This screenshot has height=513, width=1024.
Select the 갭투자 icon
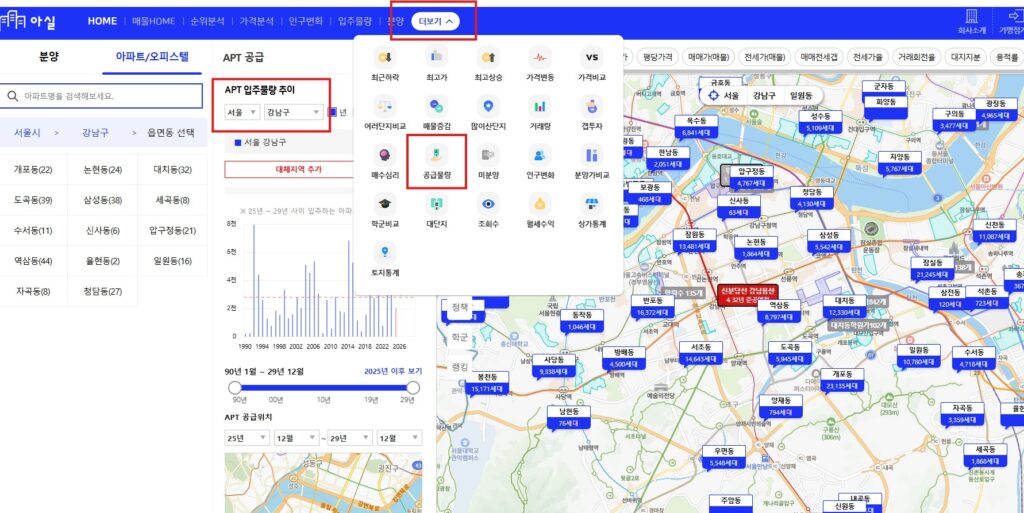(x=592, y=108)
